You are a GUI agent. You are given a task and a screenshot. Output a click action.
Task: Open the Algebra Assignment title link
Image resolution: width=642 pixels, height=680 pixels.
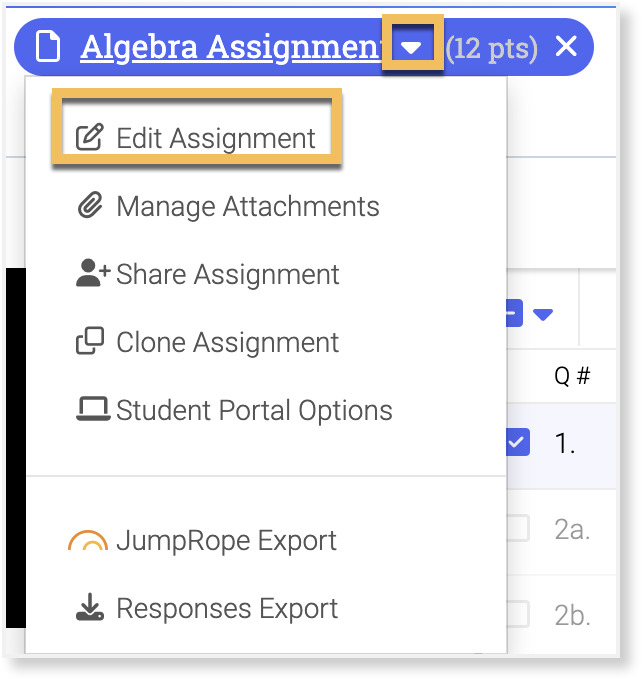pos(232,47)
